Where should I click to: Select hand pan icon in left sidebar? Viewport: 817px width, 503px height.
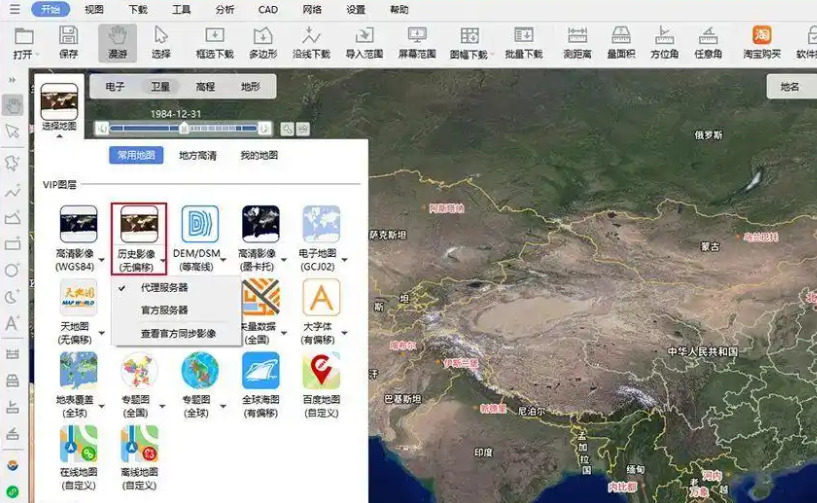click(x=13, y=105)
